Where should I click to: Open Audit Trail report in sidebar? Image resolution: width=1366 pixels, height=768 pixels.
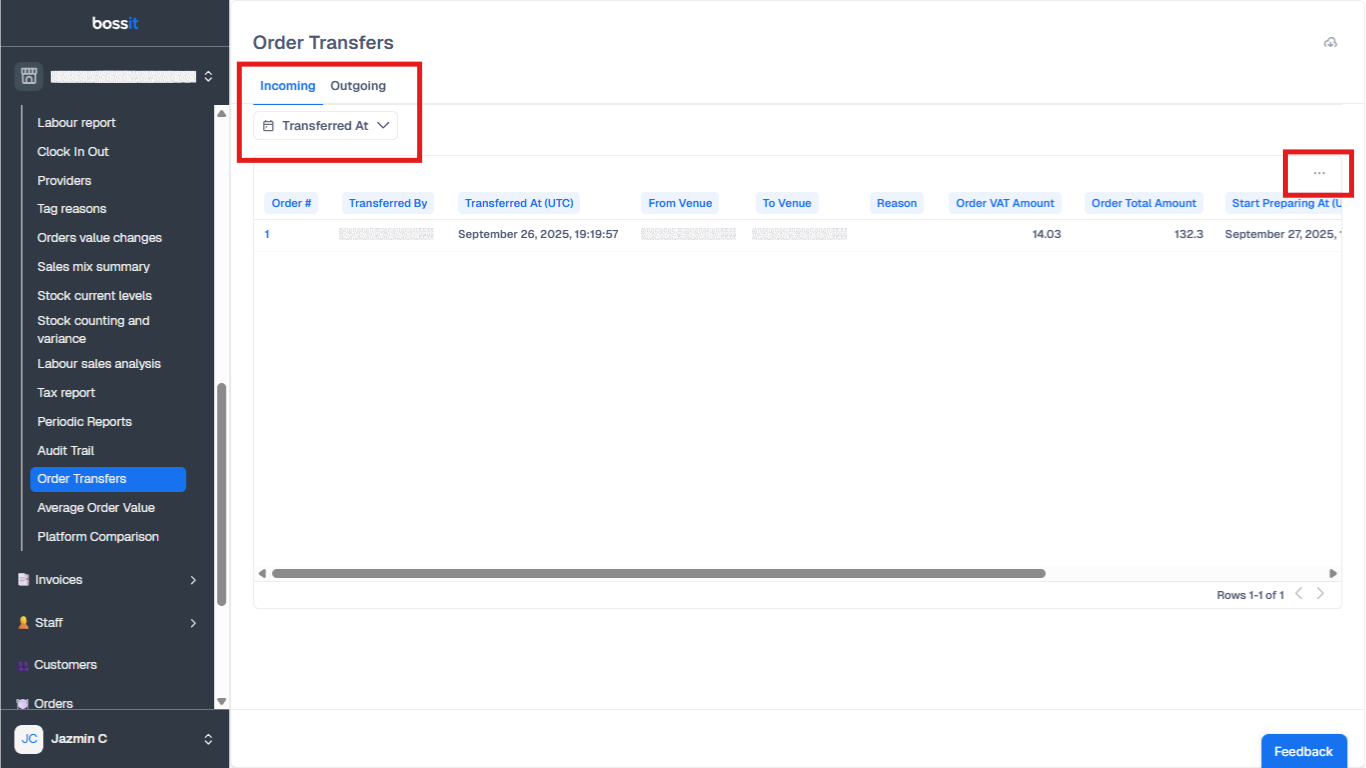point(66,451)
